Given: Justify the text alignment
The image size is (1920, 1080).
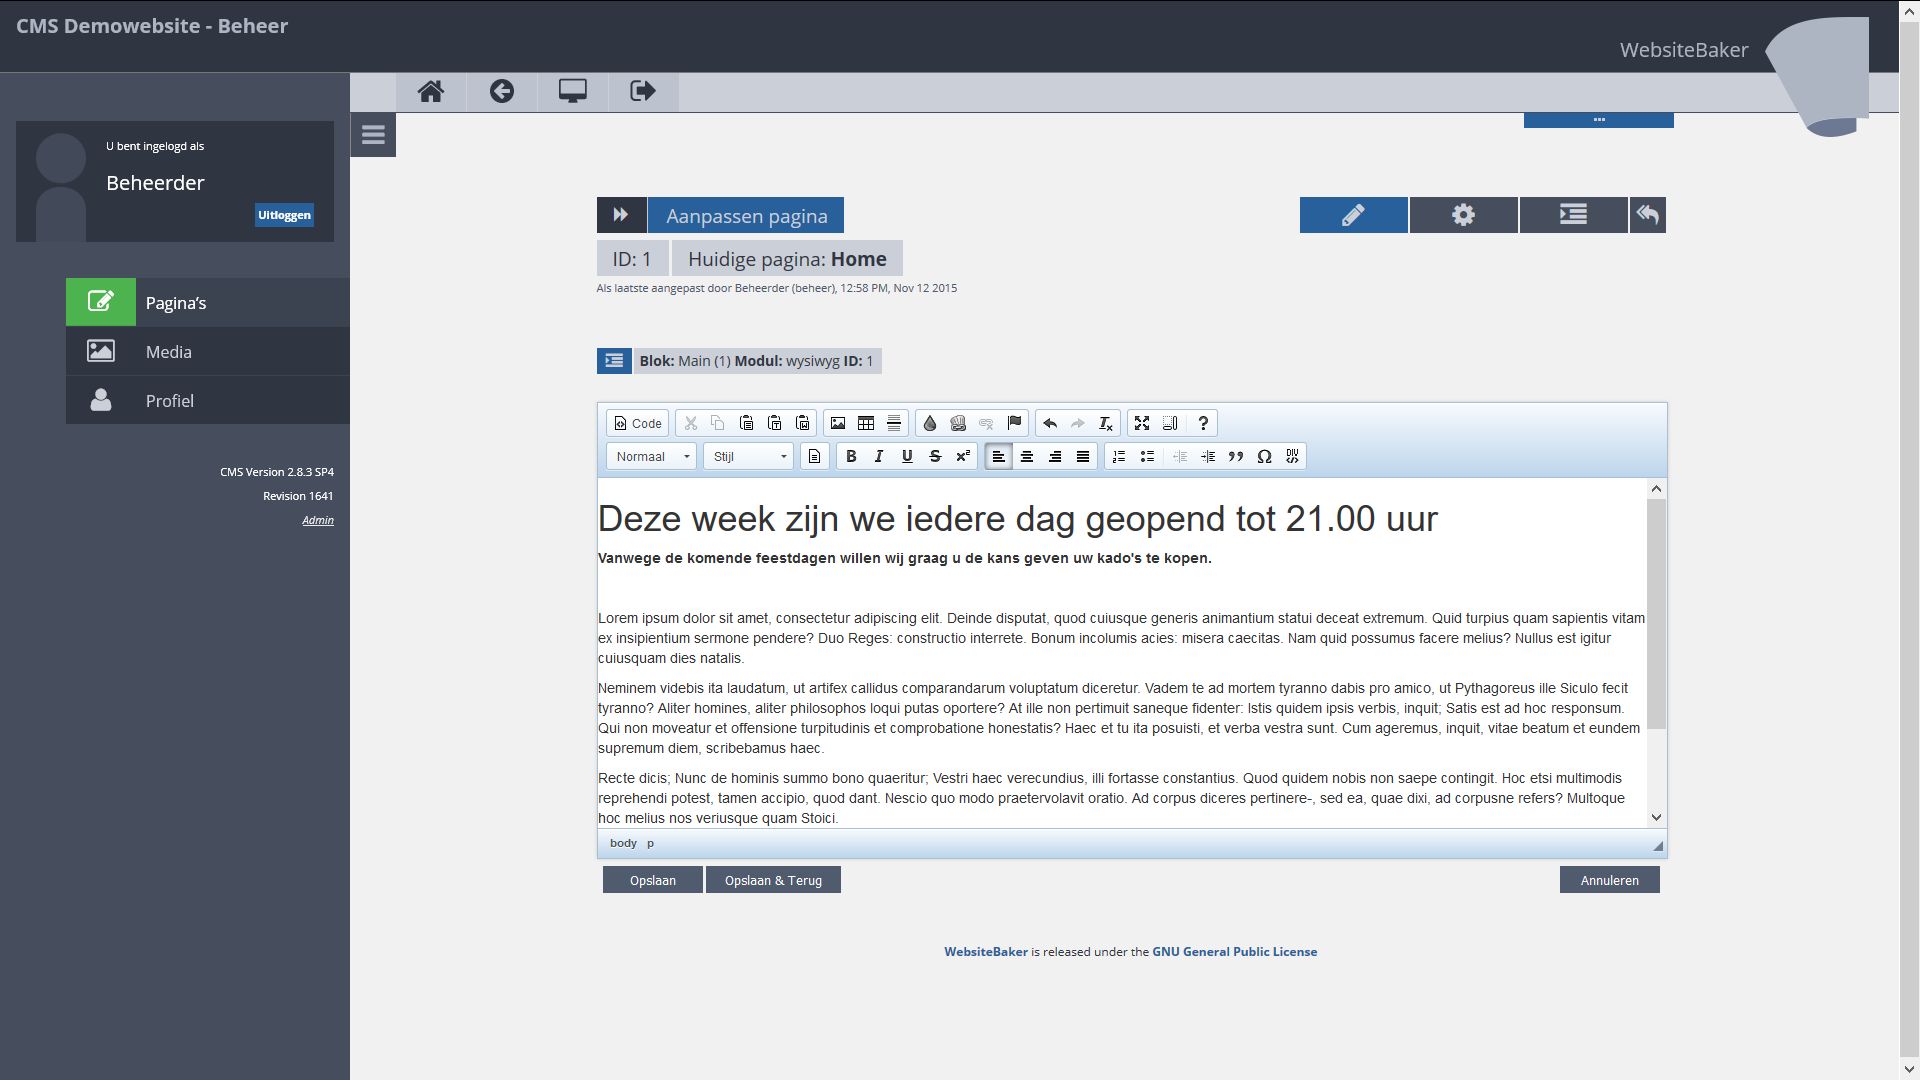Looking at the screenshot, I should coord(1082,457).
